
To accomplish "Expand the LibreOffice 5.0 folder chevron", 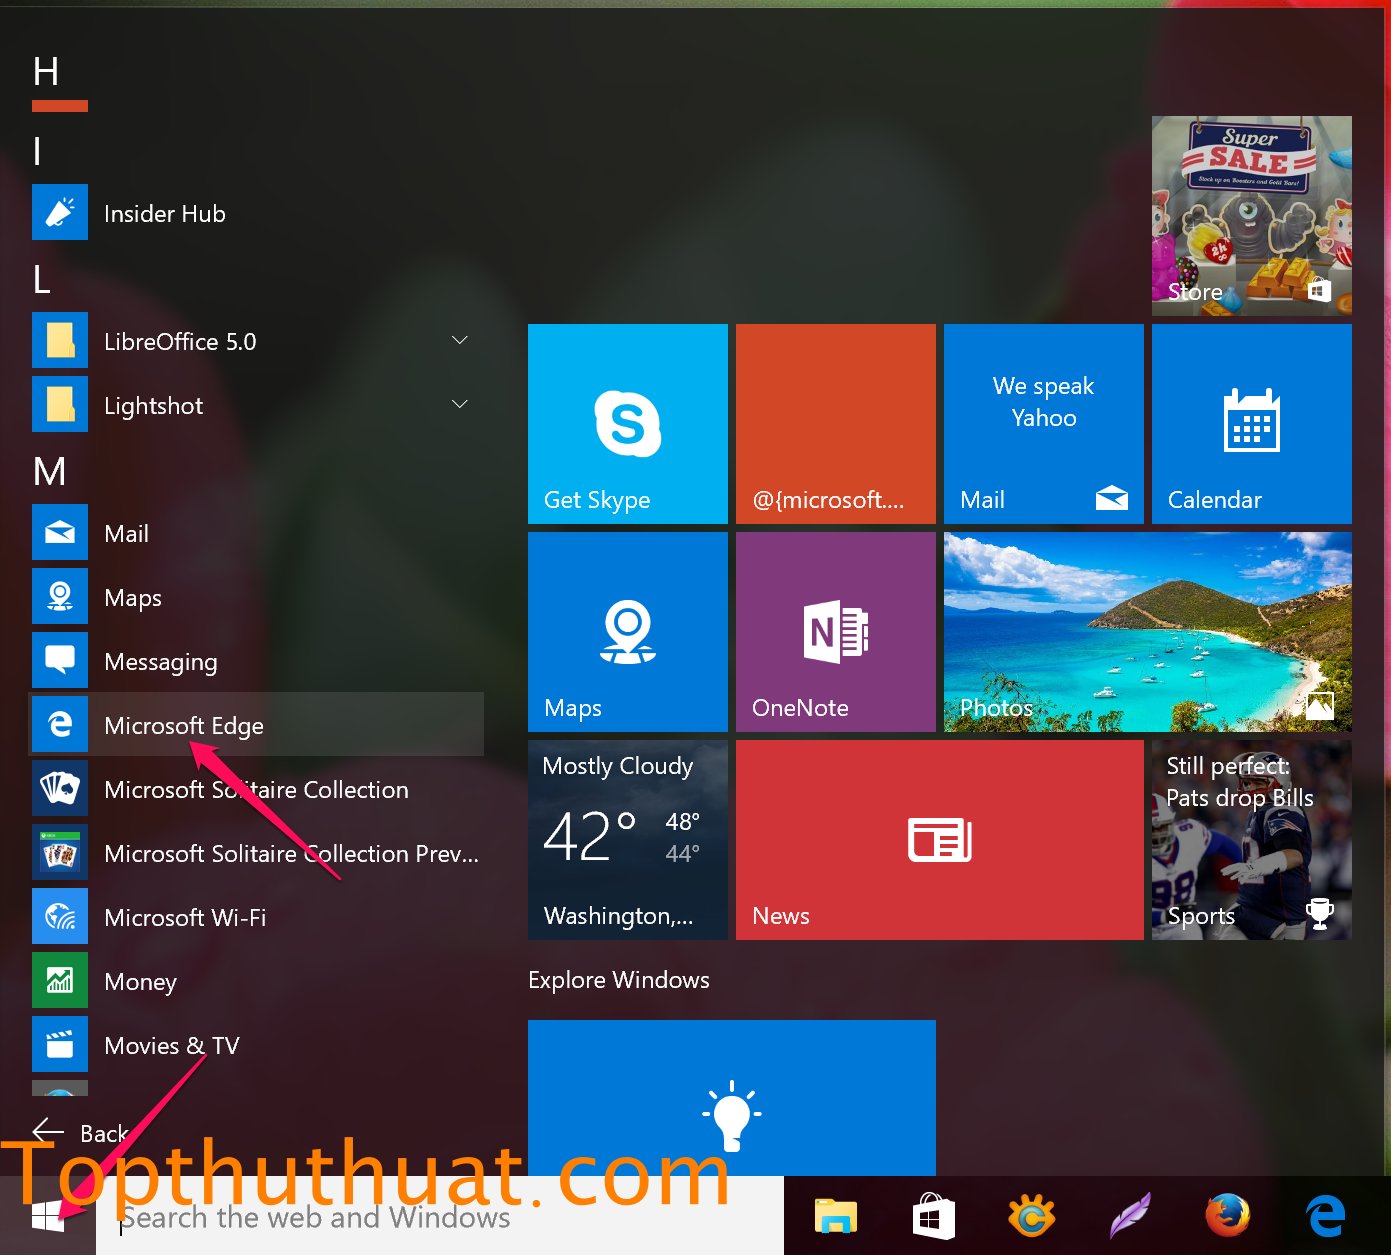I will pos(460,340).
